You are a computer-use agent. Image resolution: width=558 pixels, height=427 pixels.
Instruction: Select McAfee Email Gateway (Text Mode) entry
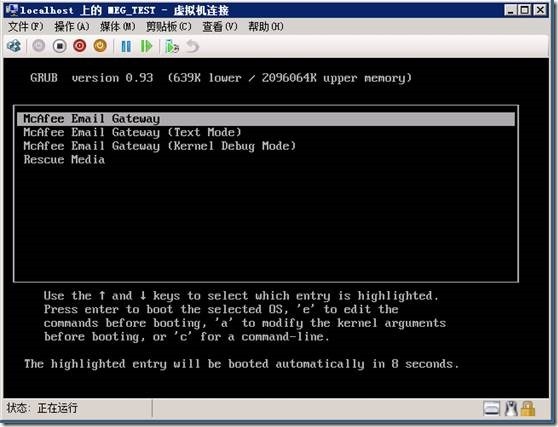coord(132,132)
